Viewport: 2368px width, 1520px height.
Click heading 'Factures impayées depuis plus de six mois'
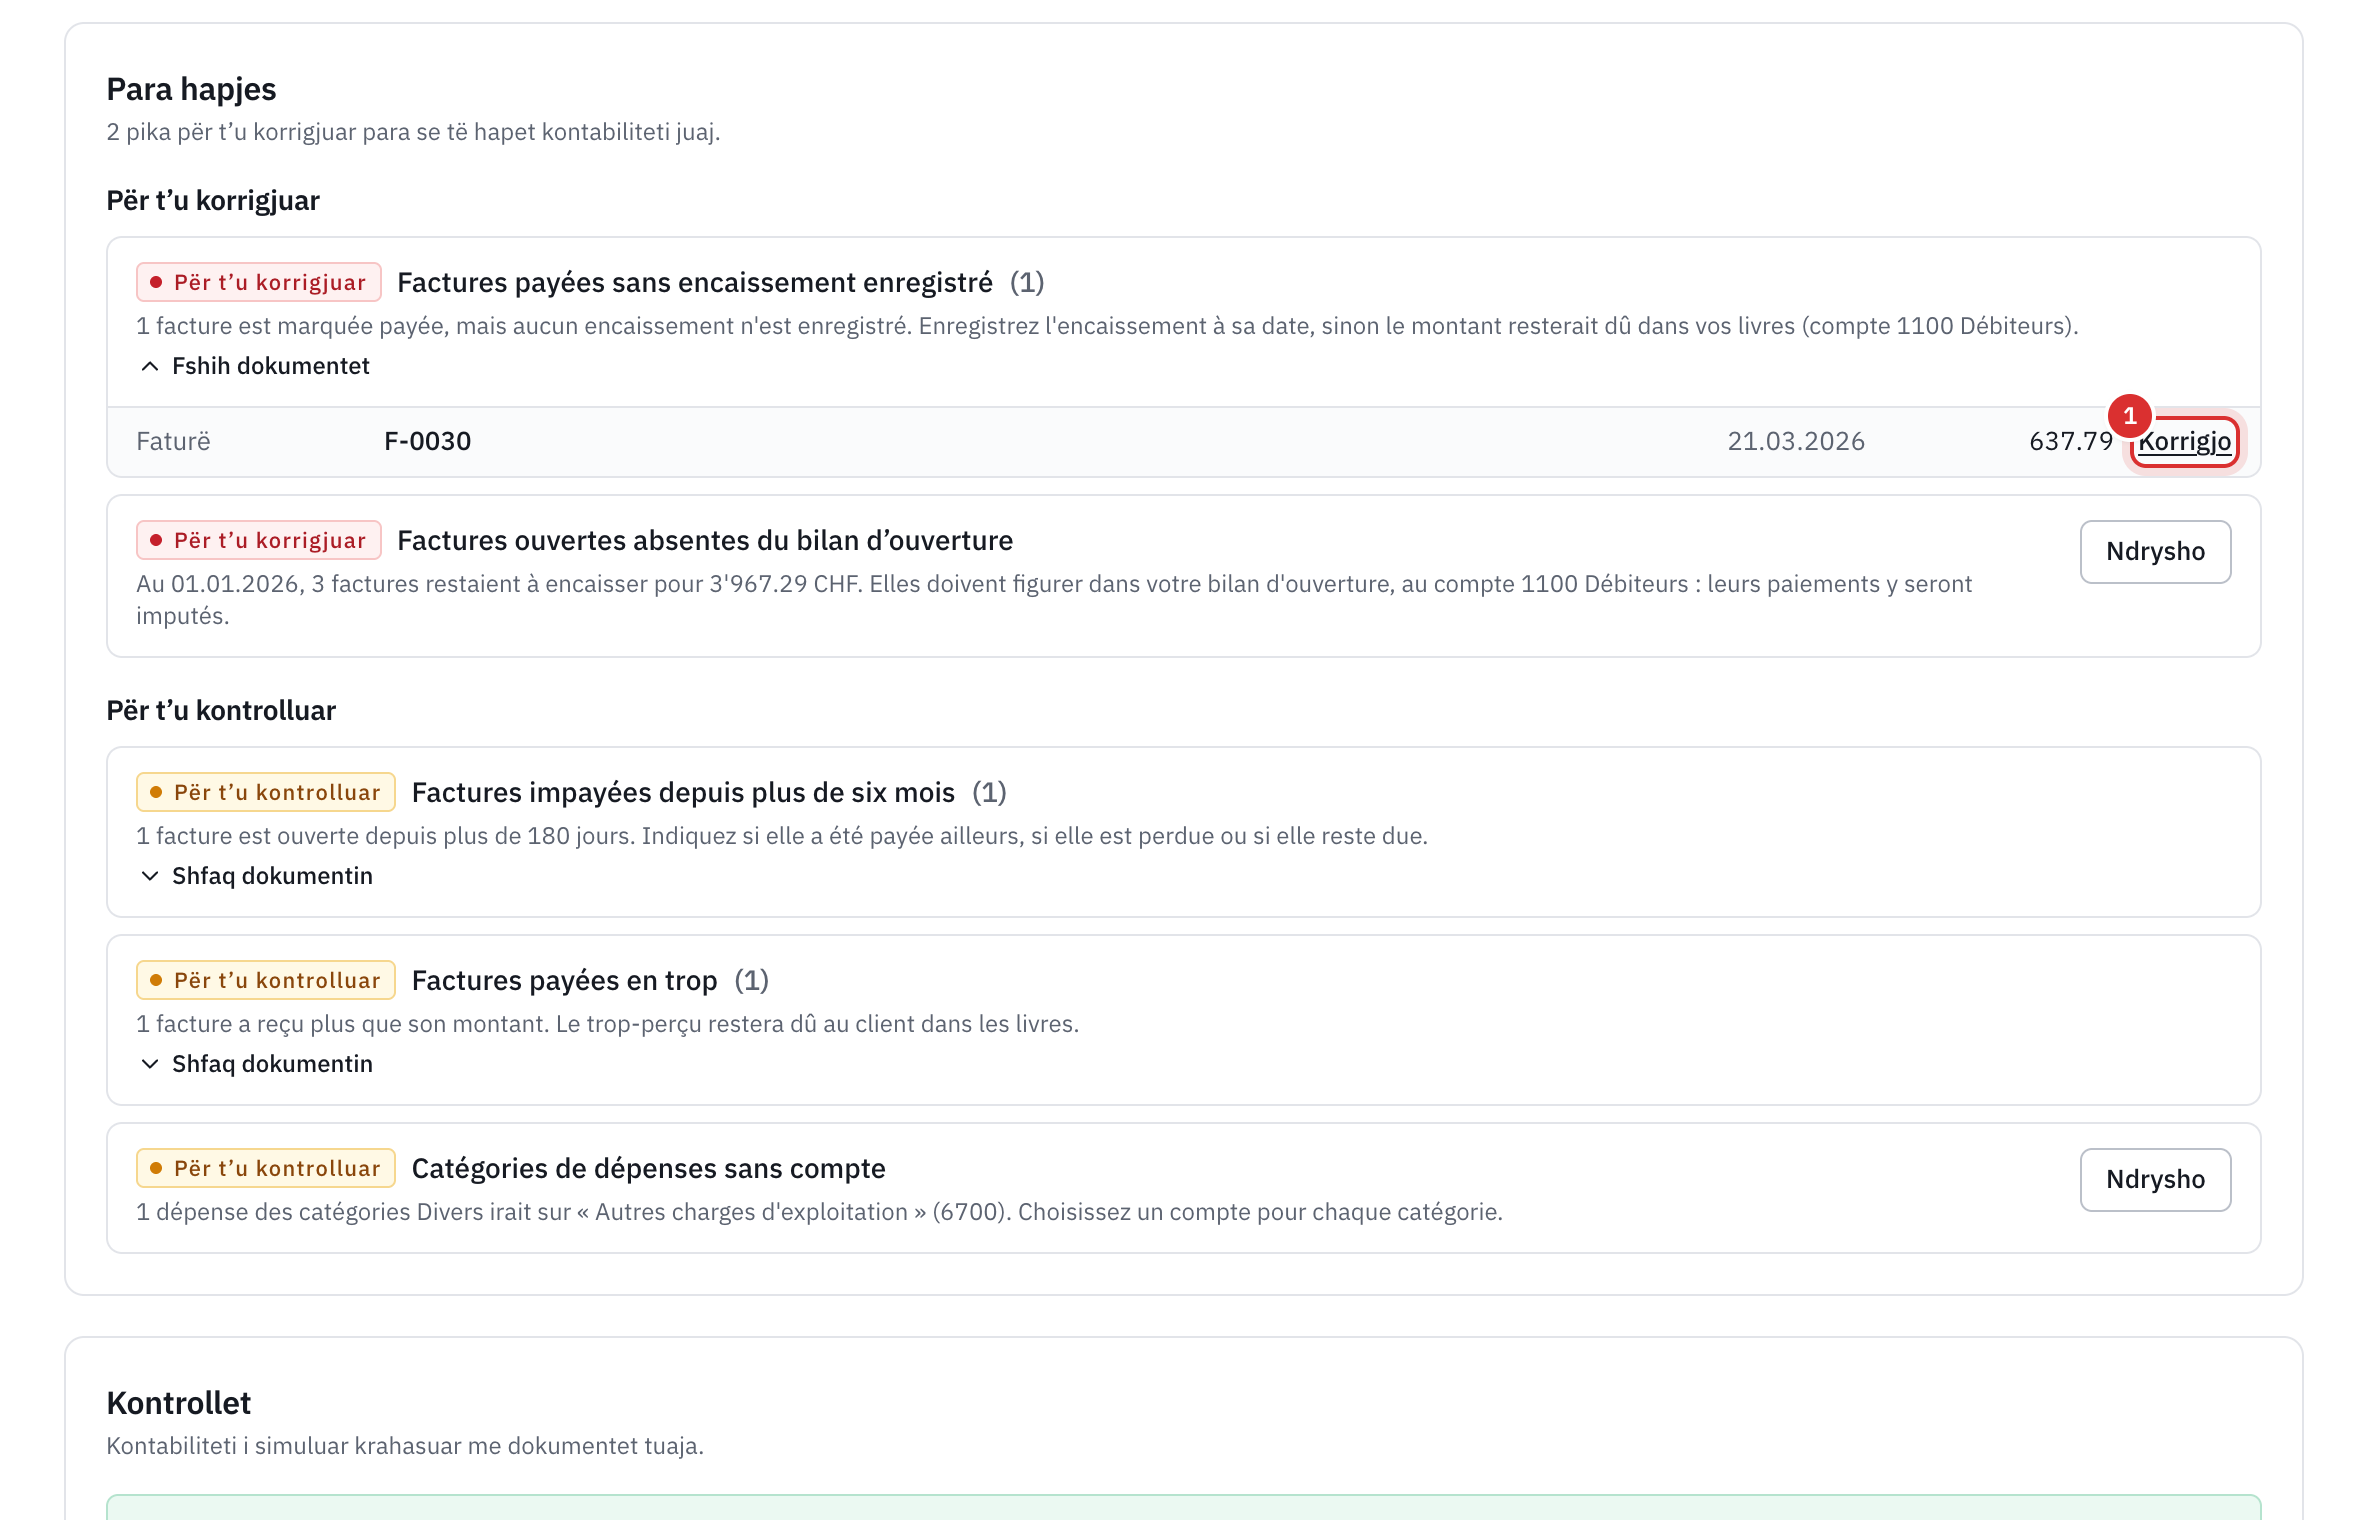coord(683,793)
